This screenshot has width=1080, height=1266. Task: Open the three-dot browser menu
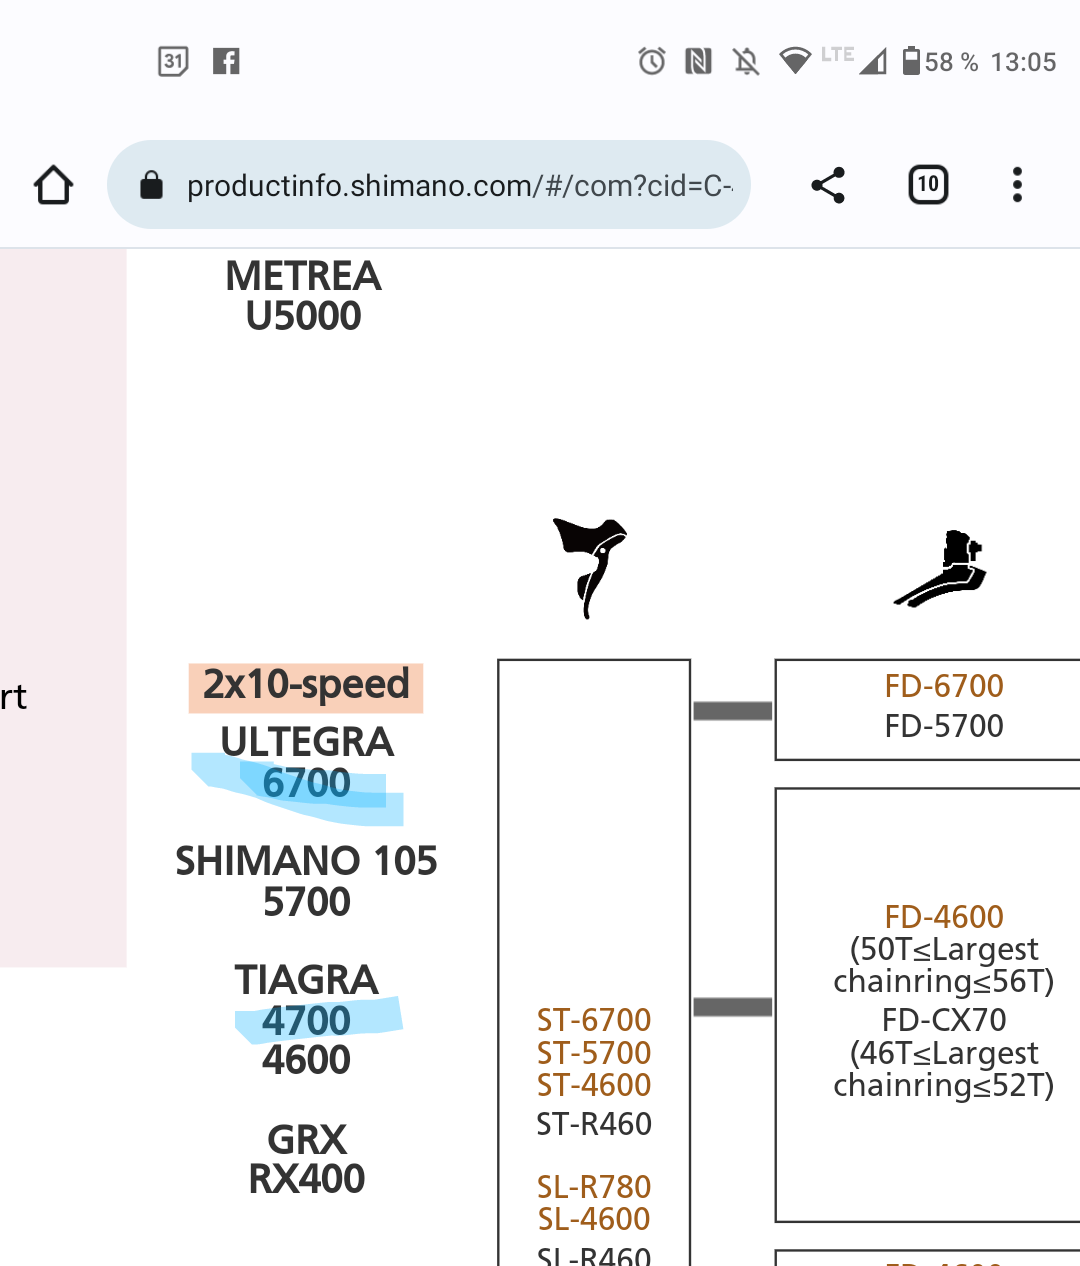[x=1017, y=185]
